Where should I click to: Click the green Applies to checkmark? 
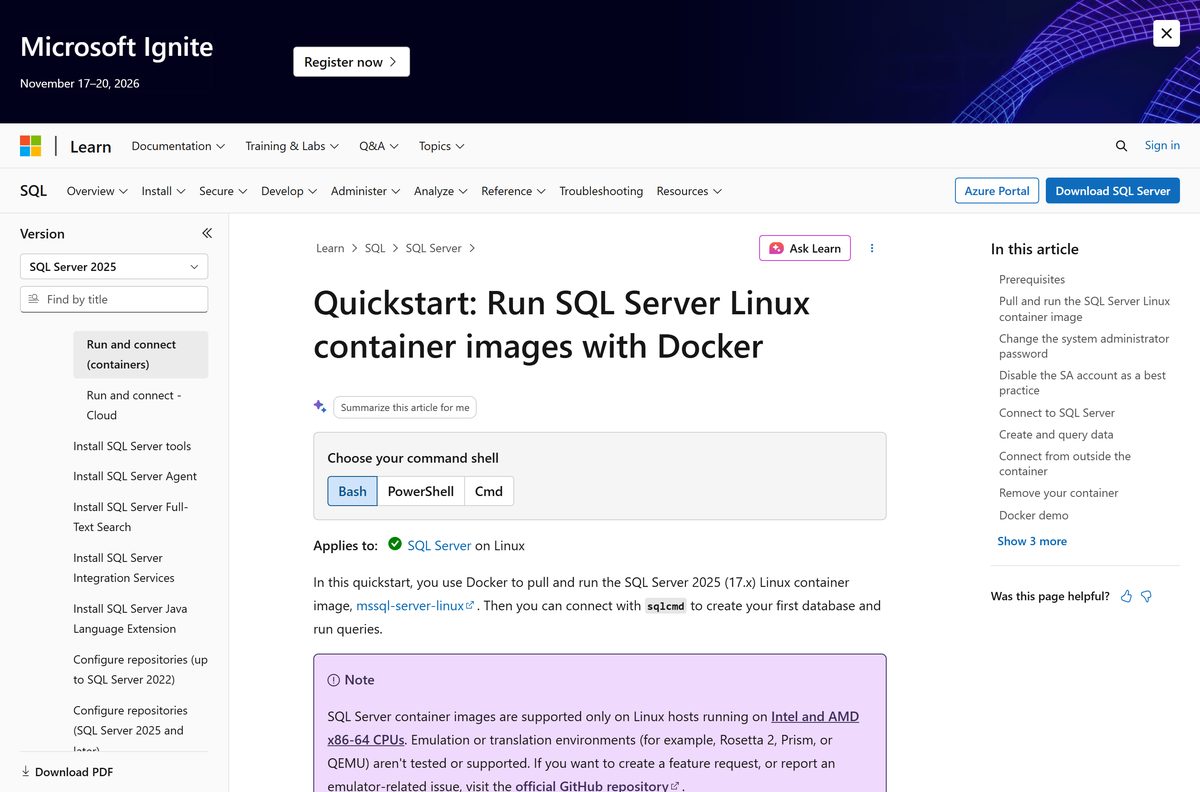pos(395,544)
